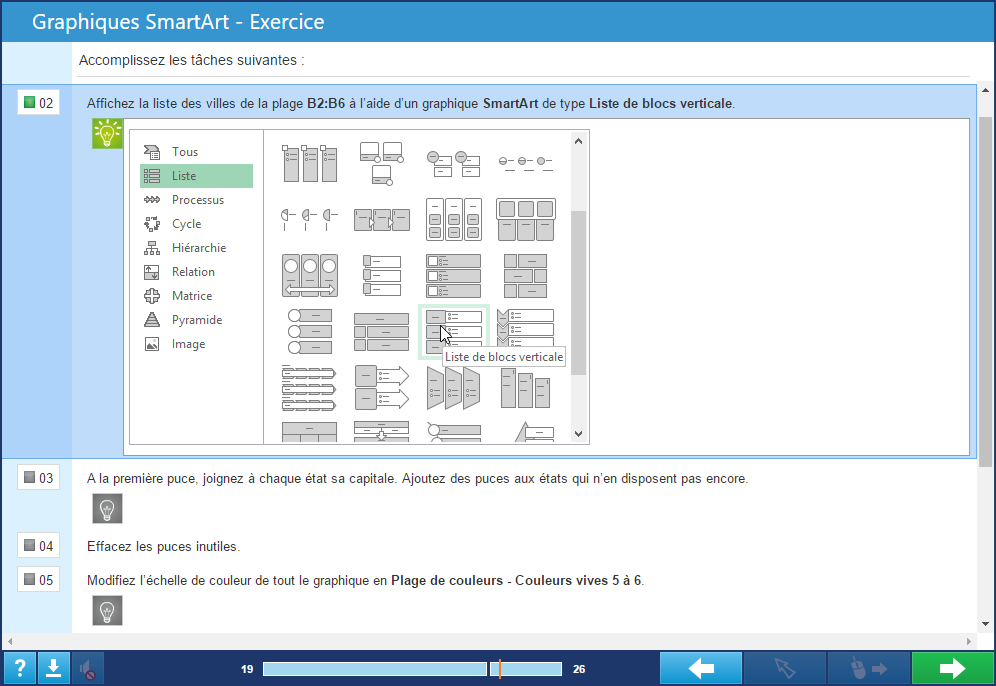Choose the Liste de blocs verticale layout thumbnail
Screen dimensions: 996x686
[x=454, y=332]
